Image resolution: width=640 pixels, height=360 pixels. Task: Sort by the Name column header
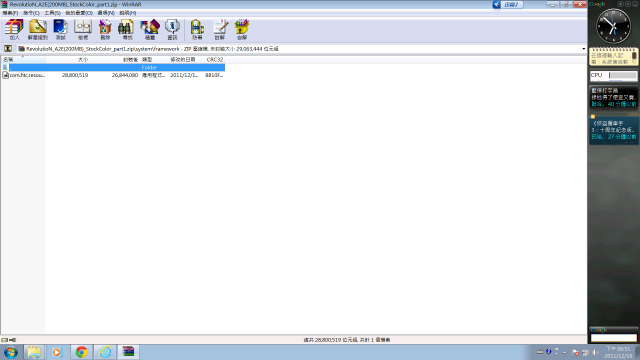click(23, 60)
